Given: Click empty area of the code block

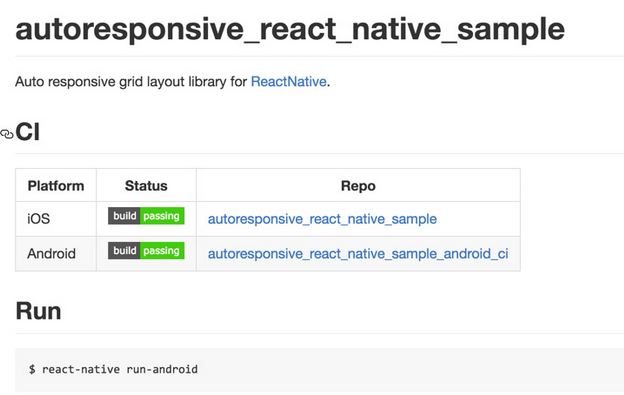Looking at the screenshot, I should coord(398,370).
